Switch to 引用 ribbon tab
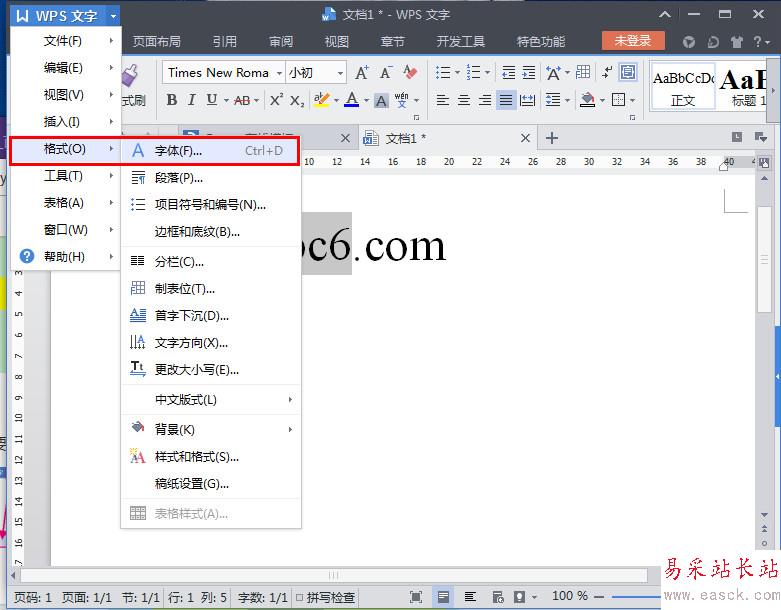781x610 pixels. pos(225,41)
